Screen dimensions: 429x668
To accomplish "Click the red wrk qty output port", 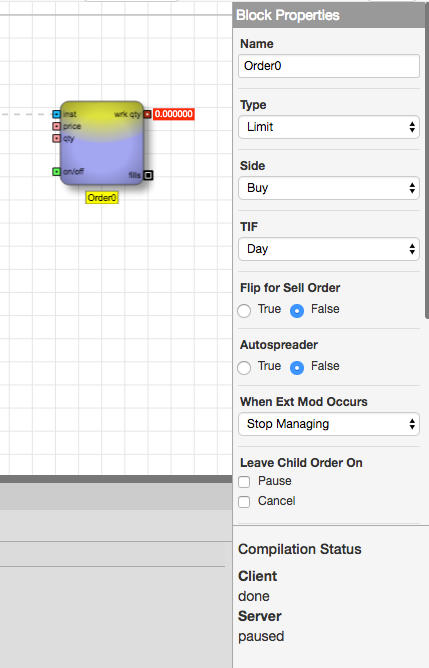I will point(147,114).
